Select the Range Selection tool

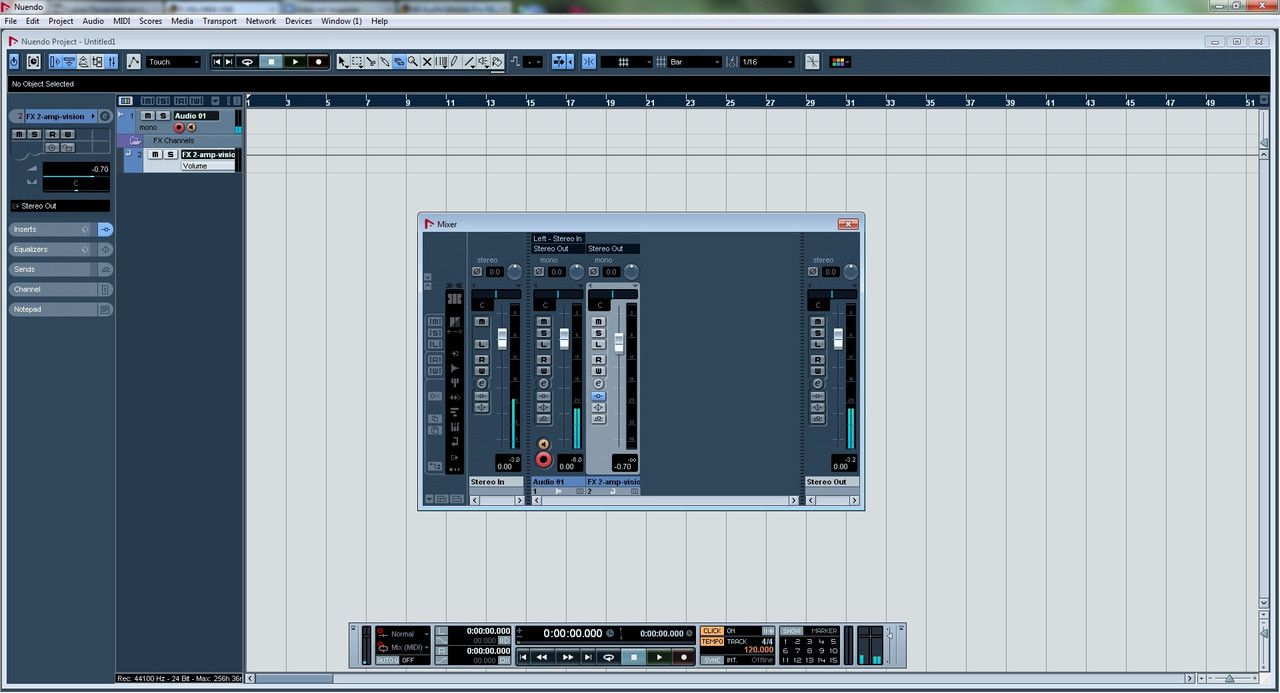tap(357, 62)
